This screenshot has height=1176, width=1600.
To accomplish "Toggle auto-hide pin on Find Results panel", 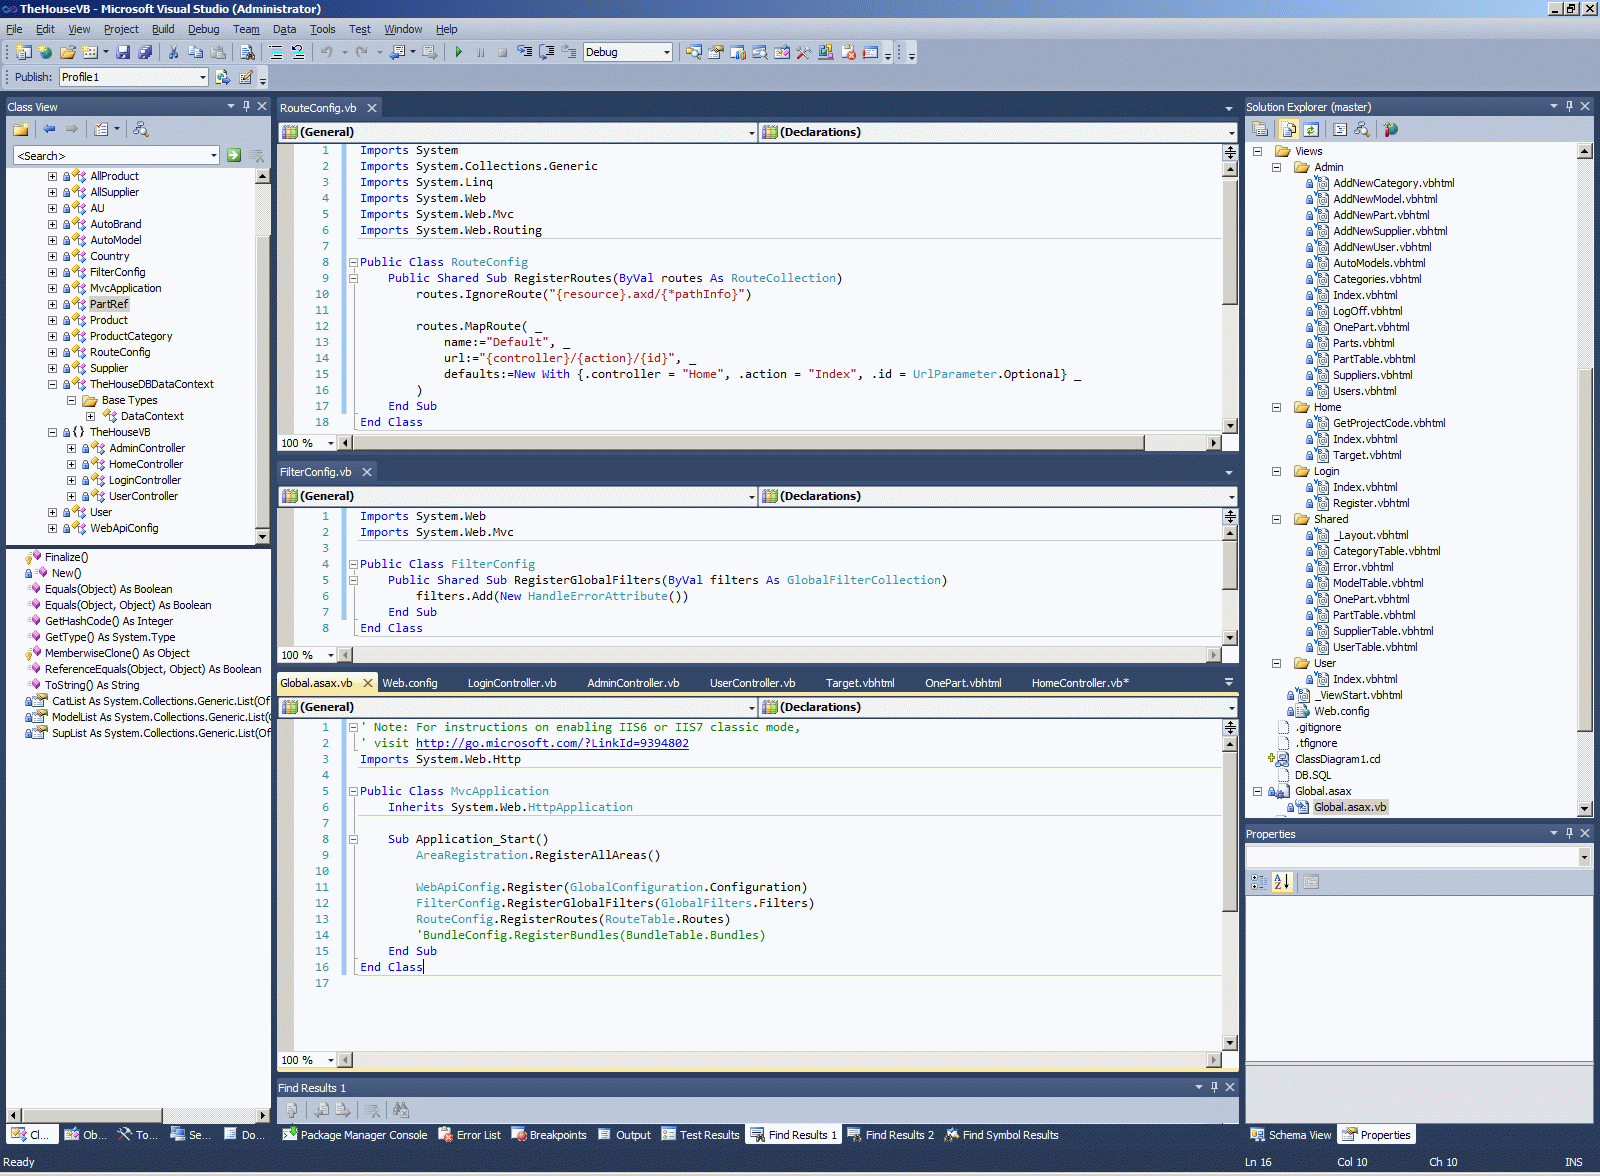I will (x=1214, y=1087).
